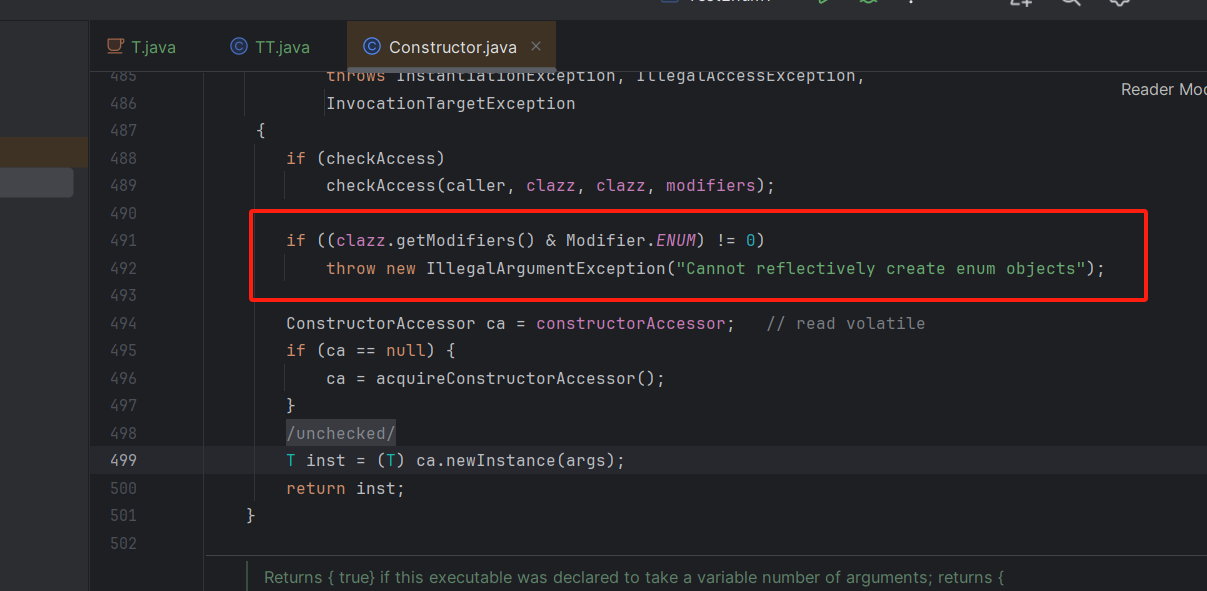Viewport: 1207px width, 591px height.
Task: Click line number 492 in the gutter
Action: coord(123,268)
